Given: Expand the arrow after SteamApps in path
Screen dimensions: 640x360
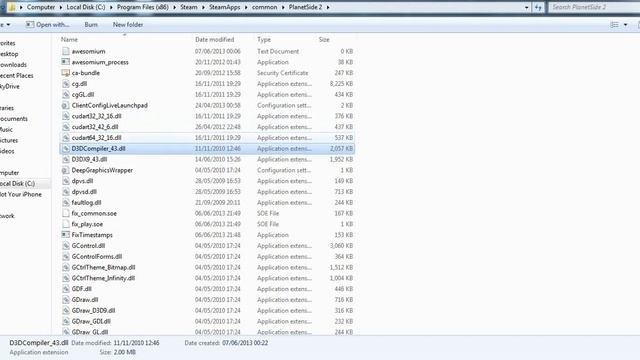Looking at the screenshot, I should (246, 7).
